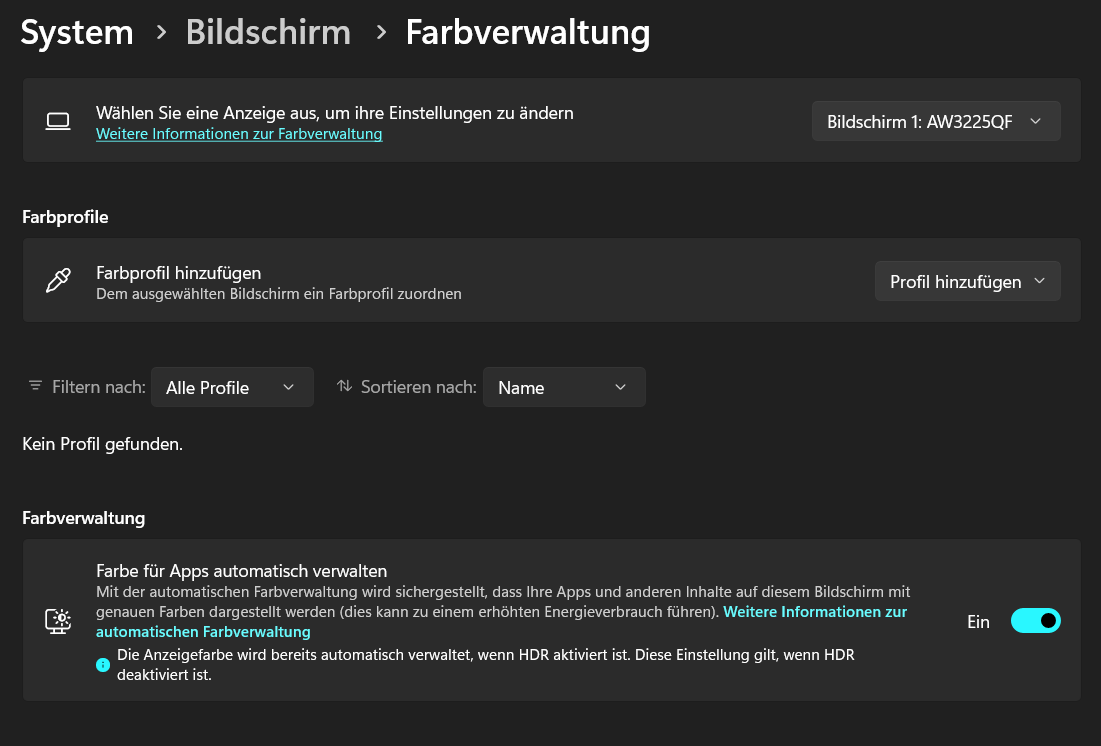The image size is (1101, 746).
Task: Click 'Dem ausgewählten Bildschirm ein Farbprofil zuordnen' text
Action: tap(279, 294)
